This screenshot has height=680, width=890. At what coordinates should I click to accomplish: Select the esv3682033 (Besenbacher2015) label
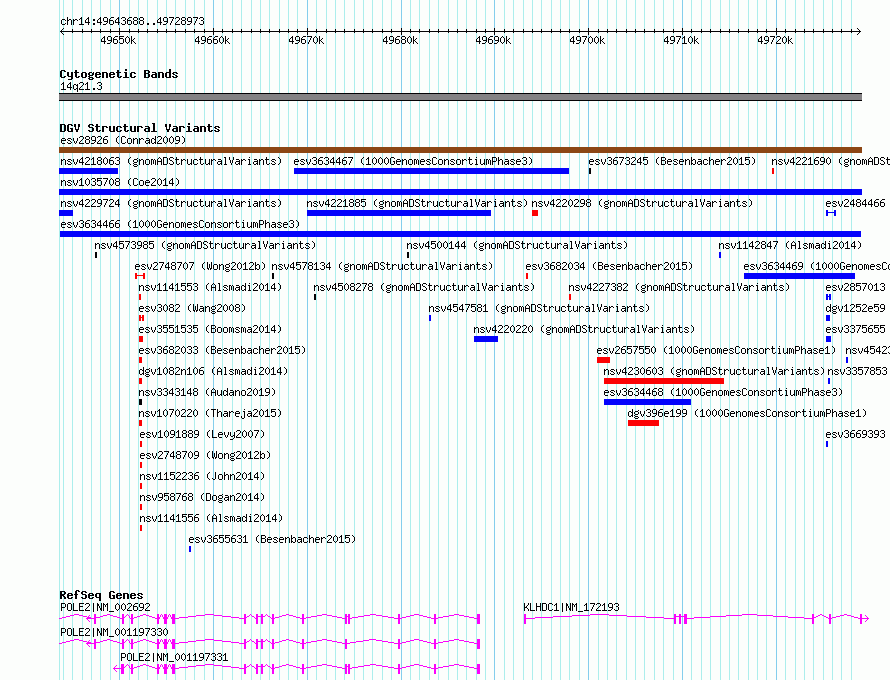[222, 350]
